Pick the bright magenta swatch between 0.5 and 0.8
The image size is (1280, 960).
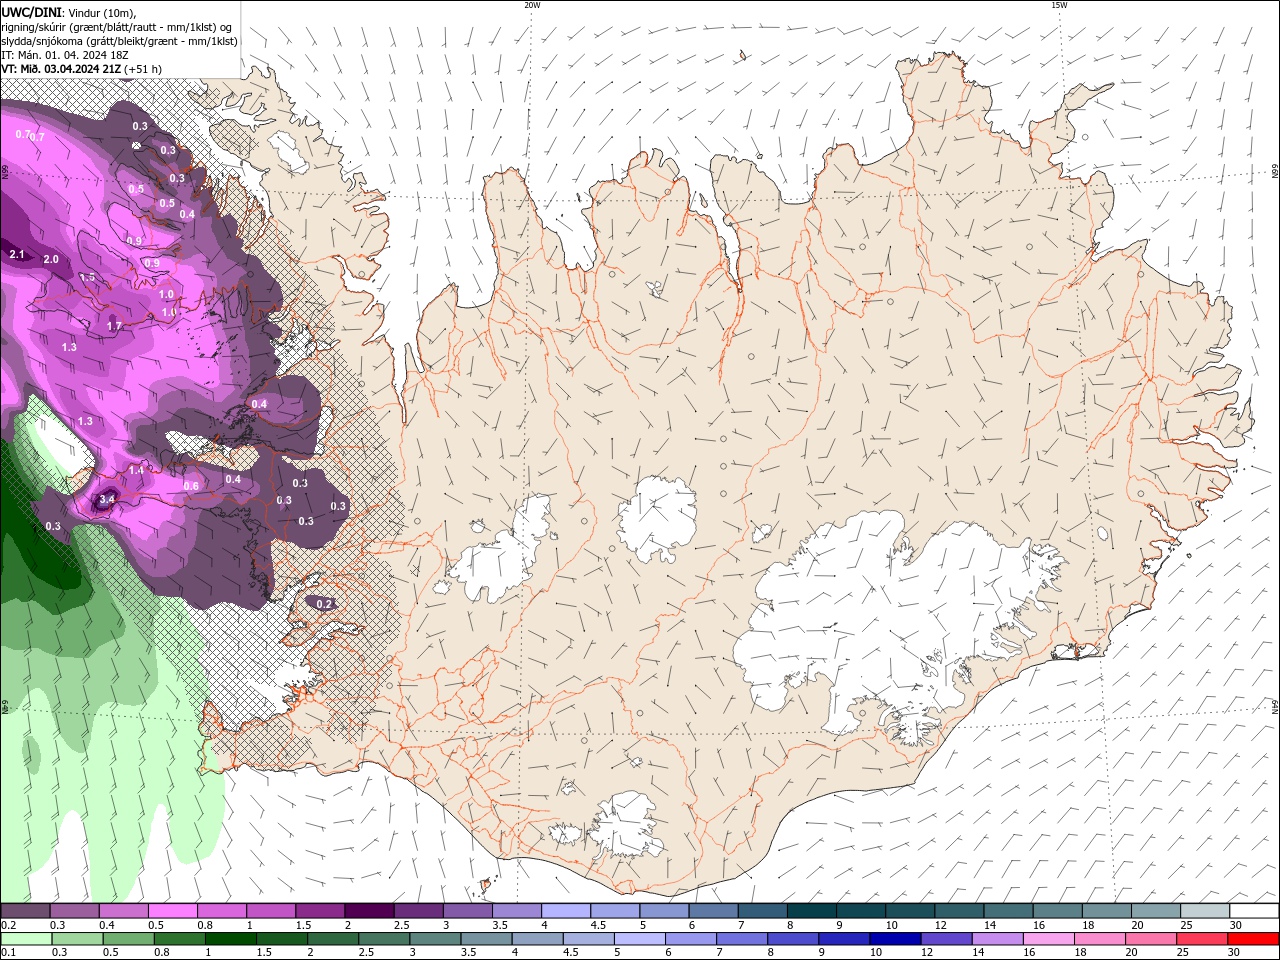pos(172,911)
